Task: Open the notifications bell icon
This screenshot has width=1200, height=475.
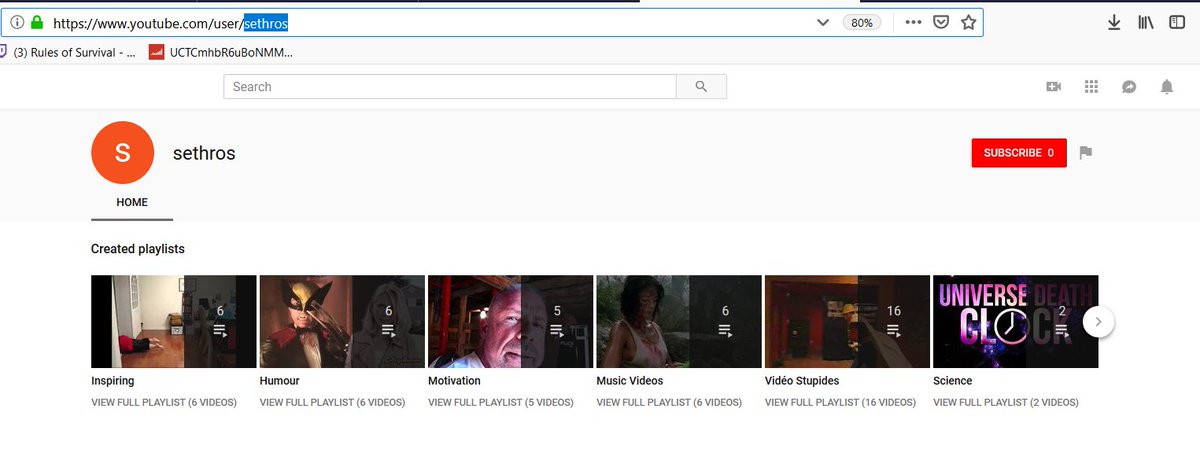Action: click(1166, 87)
